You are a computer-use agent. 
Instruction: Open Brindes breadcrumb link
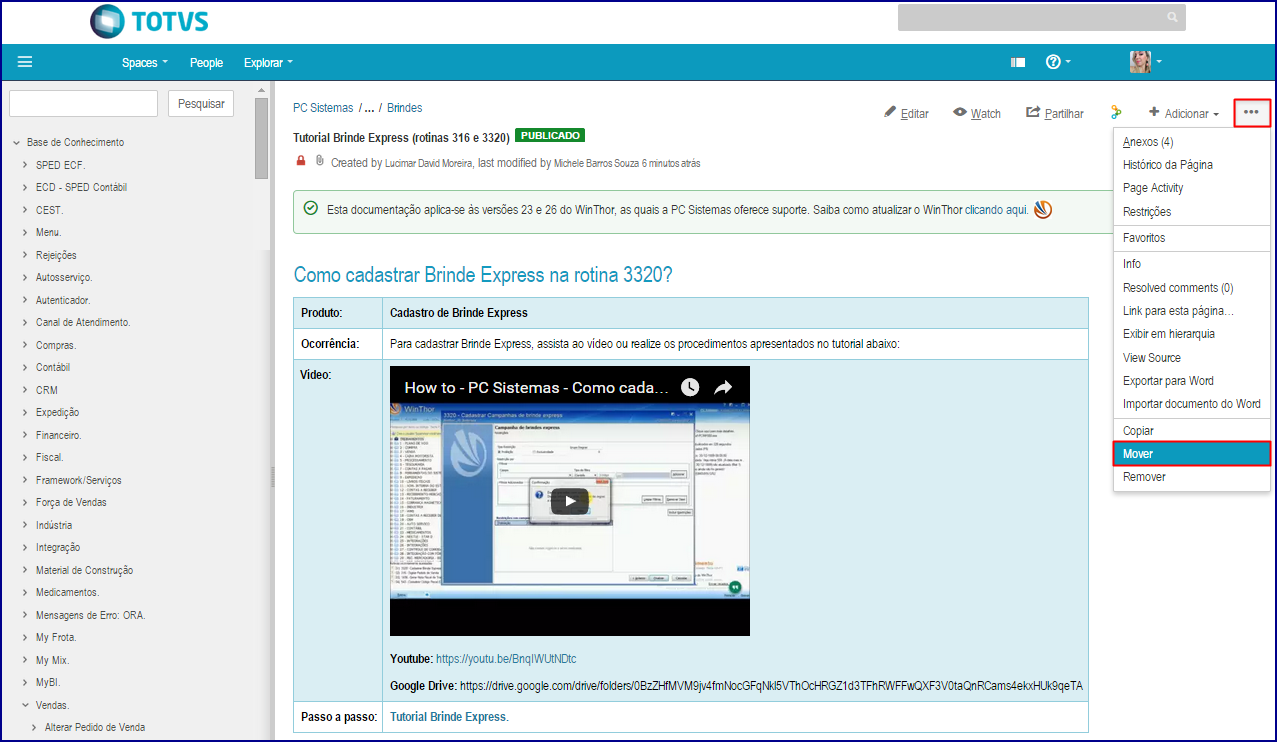pyautogui.click(x=404, y=108)
